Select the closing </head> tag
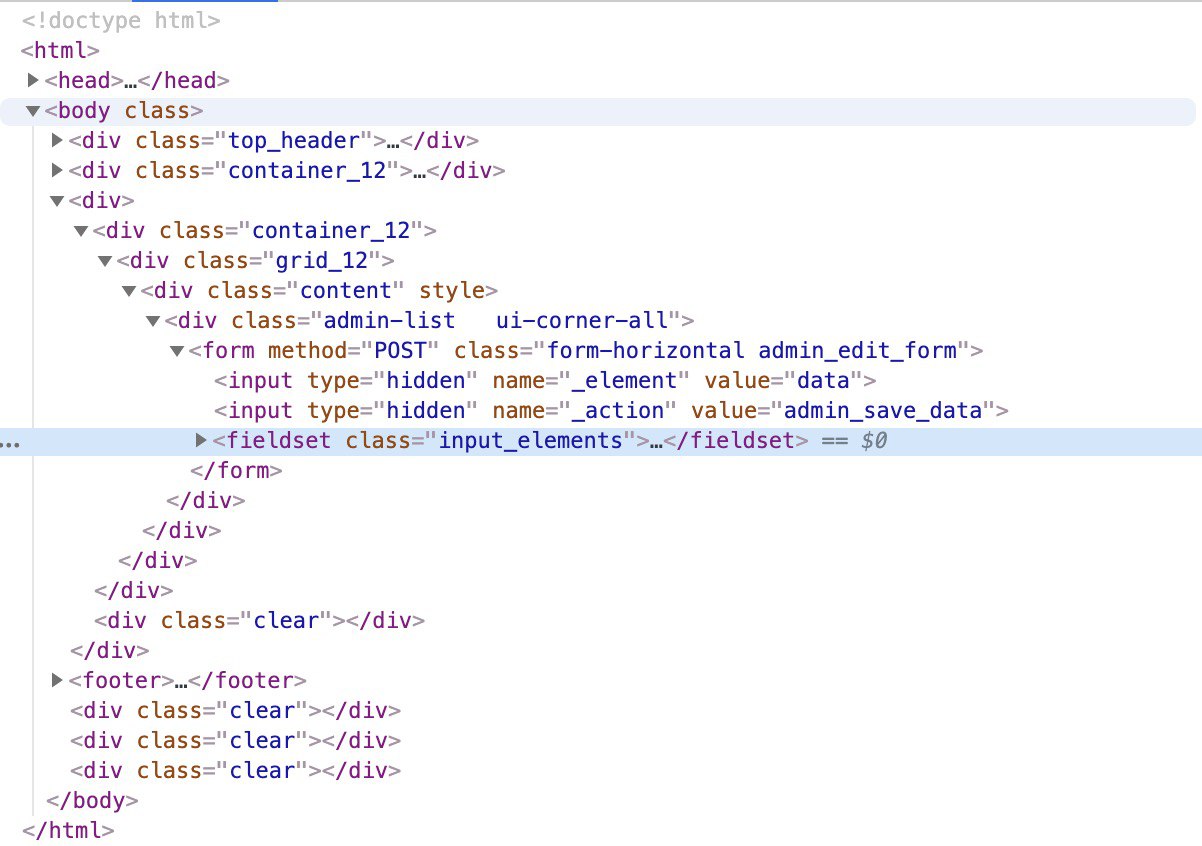This screenshot has height=846, width=1202. [x=183, y=80]
